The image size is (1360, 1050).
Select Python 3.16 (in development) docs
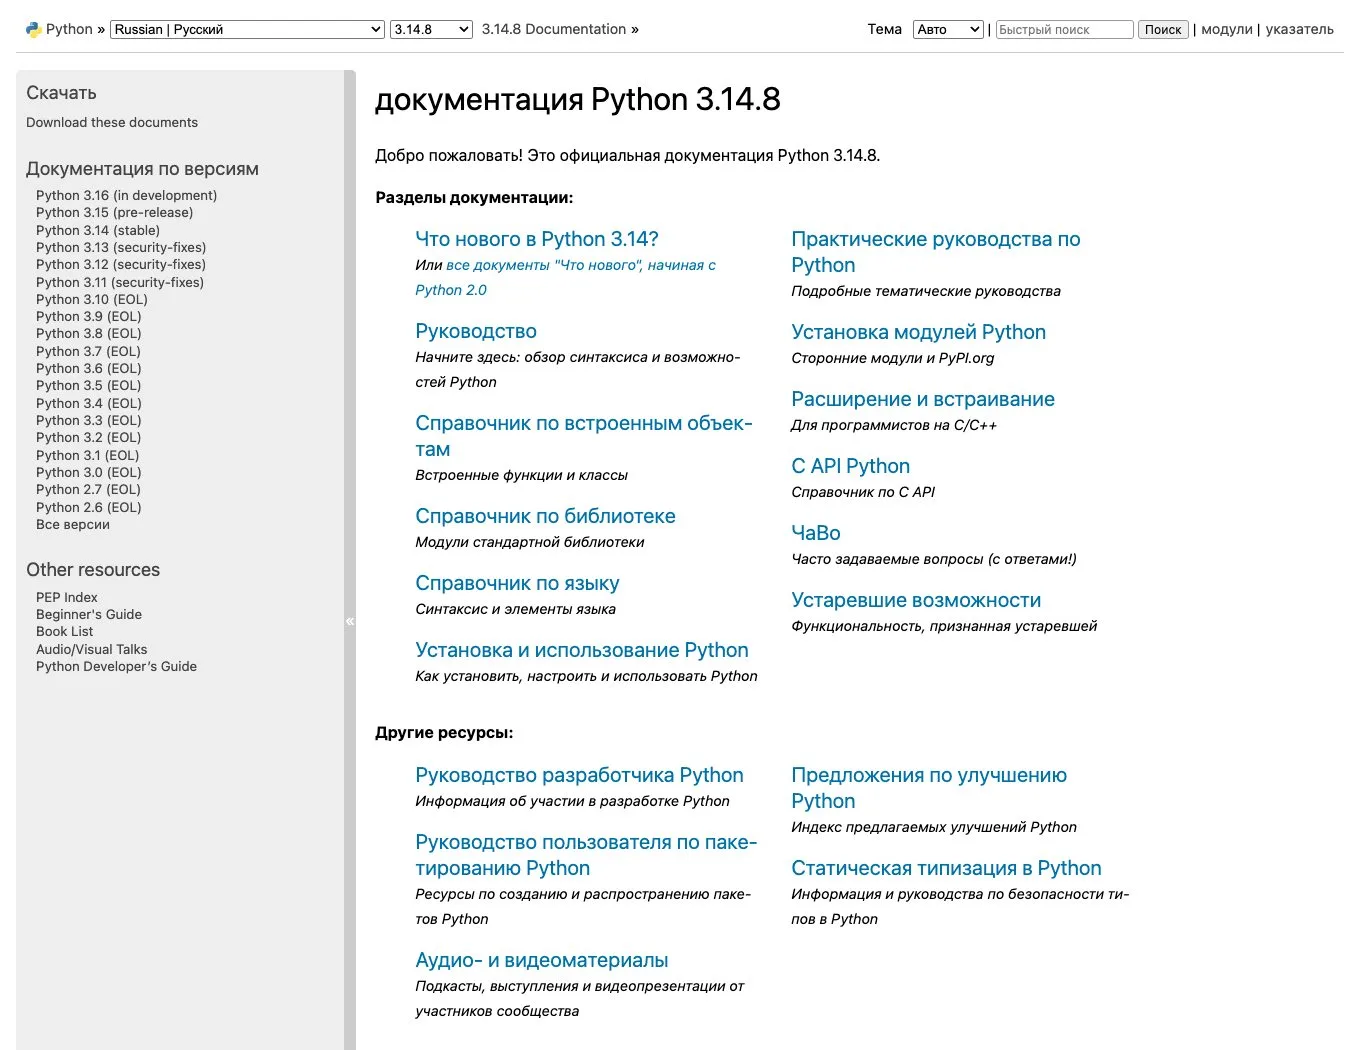(x=126, y=195)
